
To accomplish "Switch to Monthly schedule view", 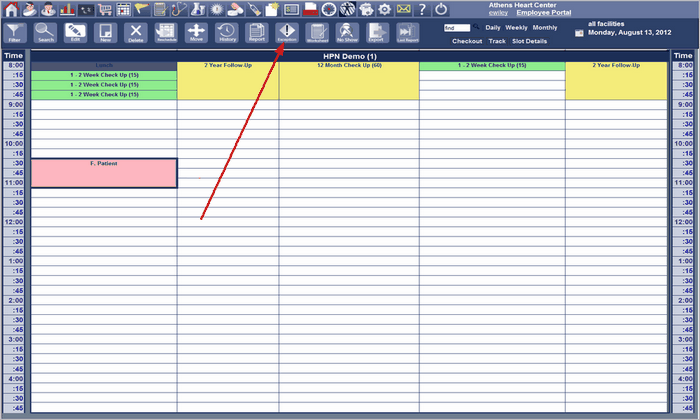I will (545, 27).
